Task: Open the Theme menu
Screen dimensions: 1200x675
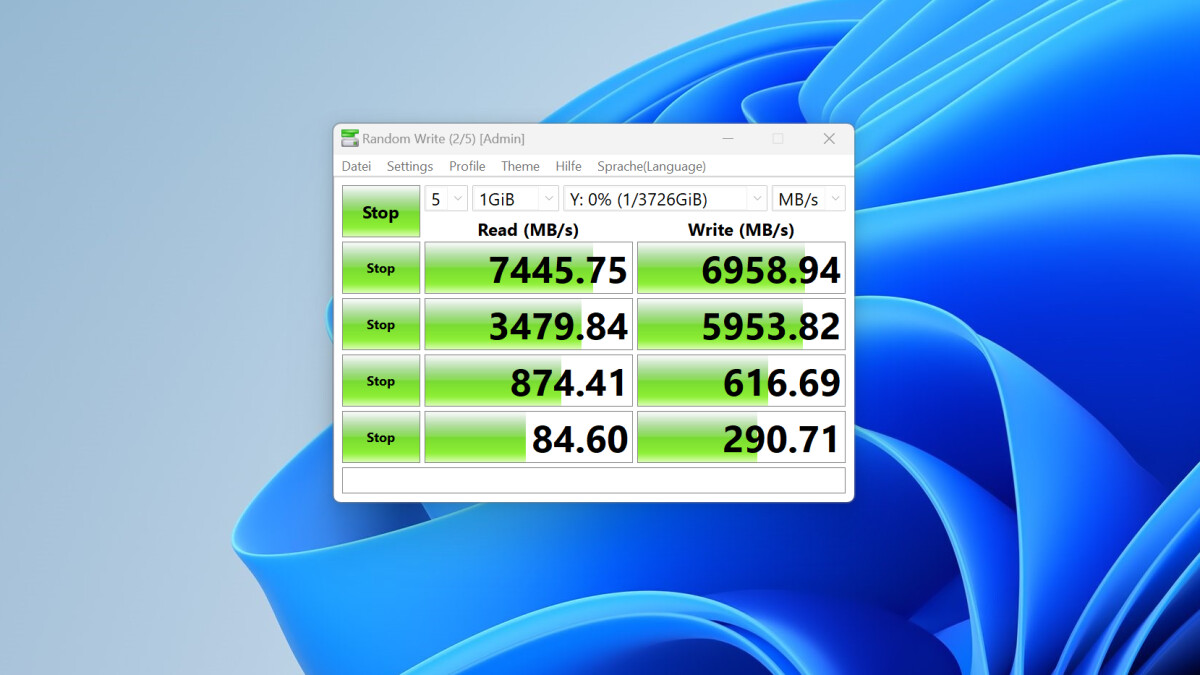Action: tap(520, 166)
